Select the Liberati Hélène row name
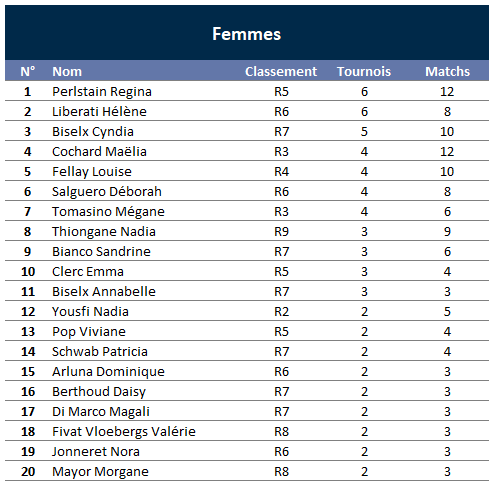Viewport: 496px width, 487px height. [99, 111]
